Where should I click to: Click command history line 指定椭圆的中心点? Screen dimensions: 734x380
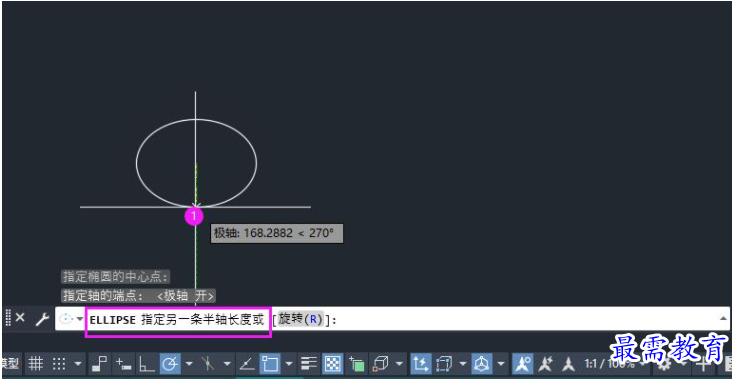click(x=116, y=277)
